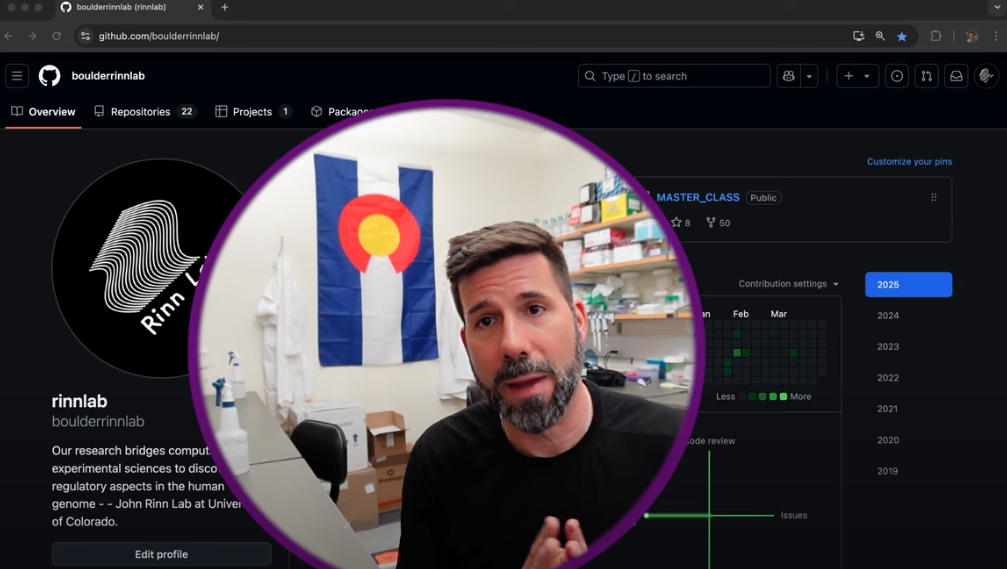The image size is (1007, 569).
Task: Open Copilot chat icon in header
Action: (x=789, y=76)
